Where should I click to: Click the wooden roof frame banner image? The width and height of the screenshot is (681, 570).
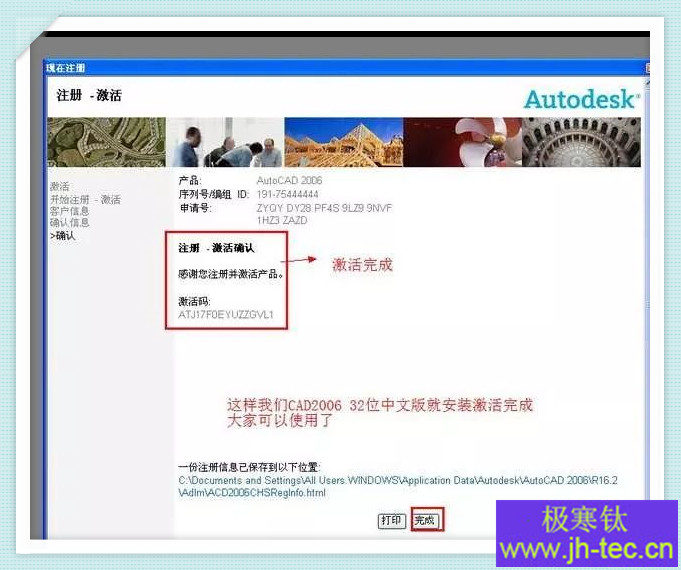tap(344, 142)
